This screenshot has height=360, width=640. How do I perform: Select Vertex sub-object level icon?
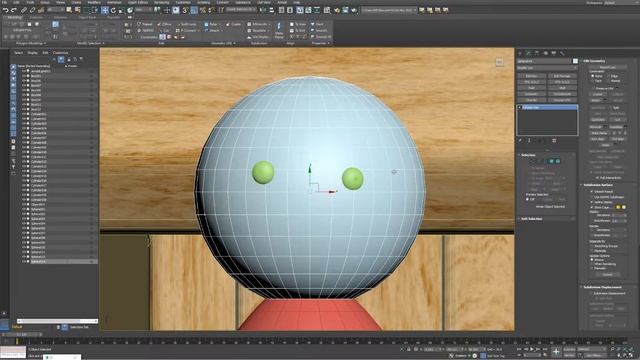[x=532, y=162]
